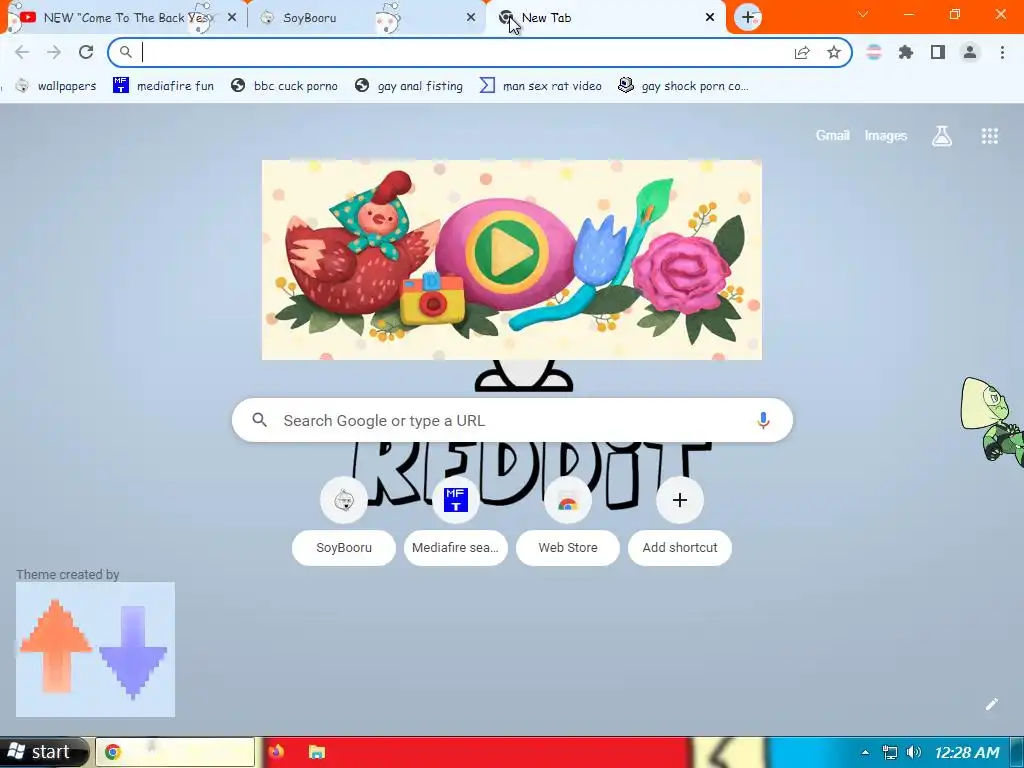Open a new tab with plus button

[x=748, y=17]
